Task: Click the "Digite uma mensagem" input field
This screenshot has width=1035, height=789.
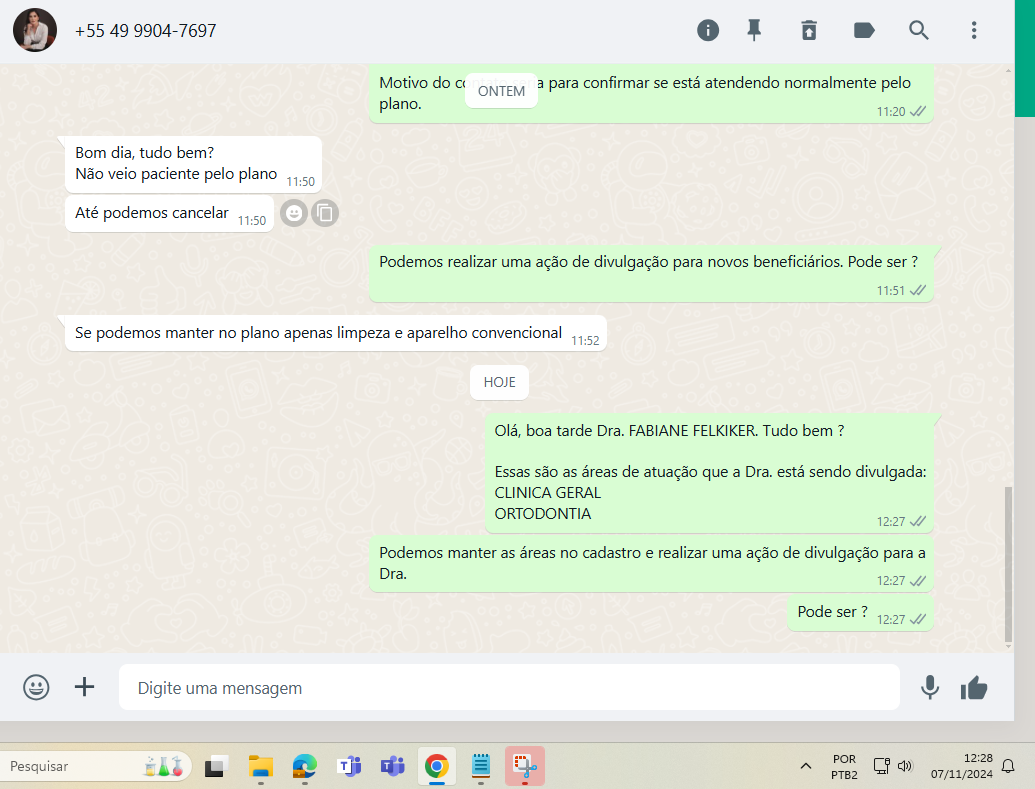Action: [508, 688]
